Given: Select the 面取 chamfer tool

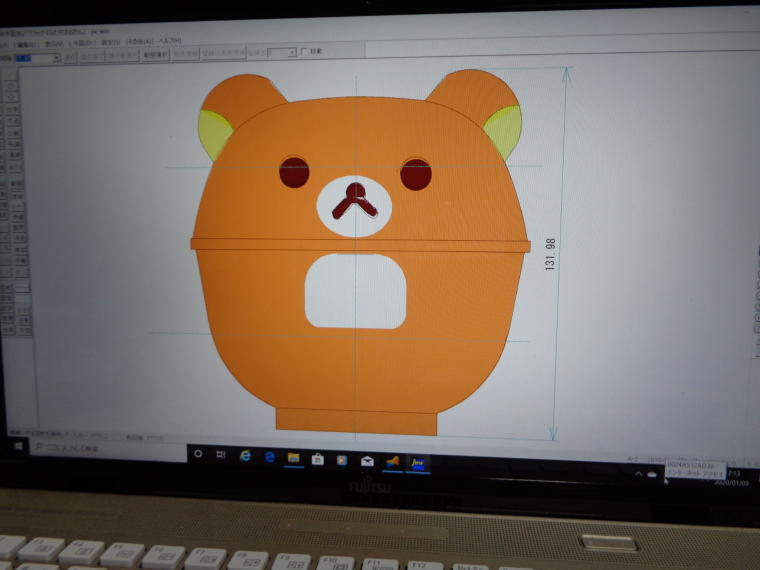Looking at the screenshot, I should pyautogui.click(x=18, y=227).
